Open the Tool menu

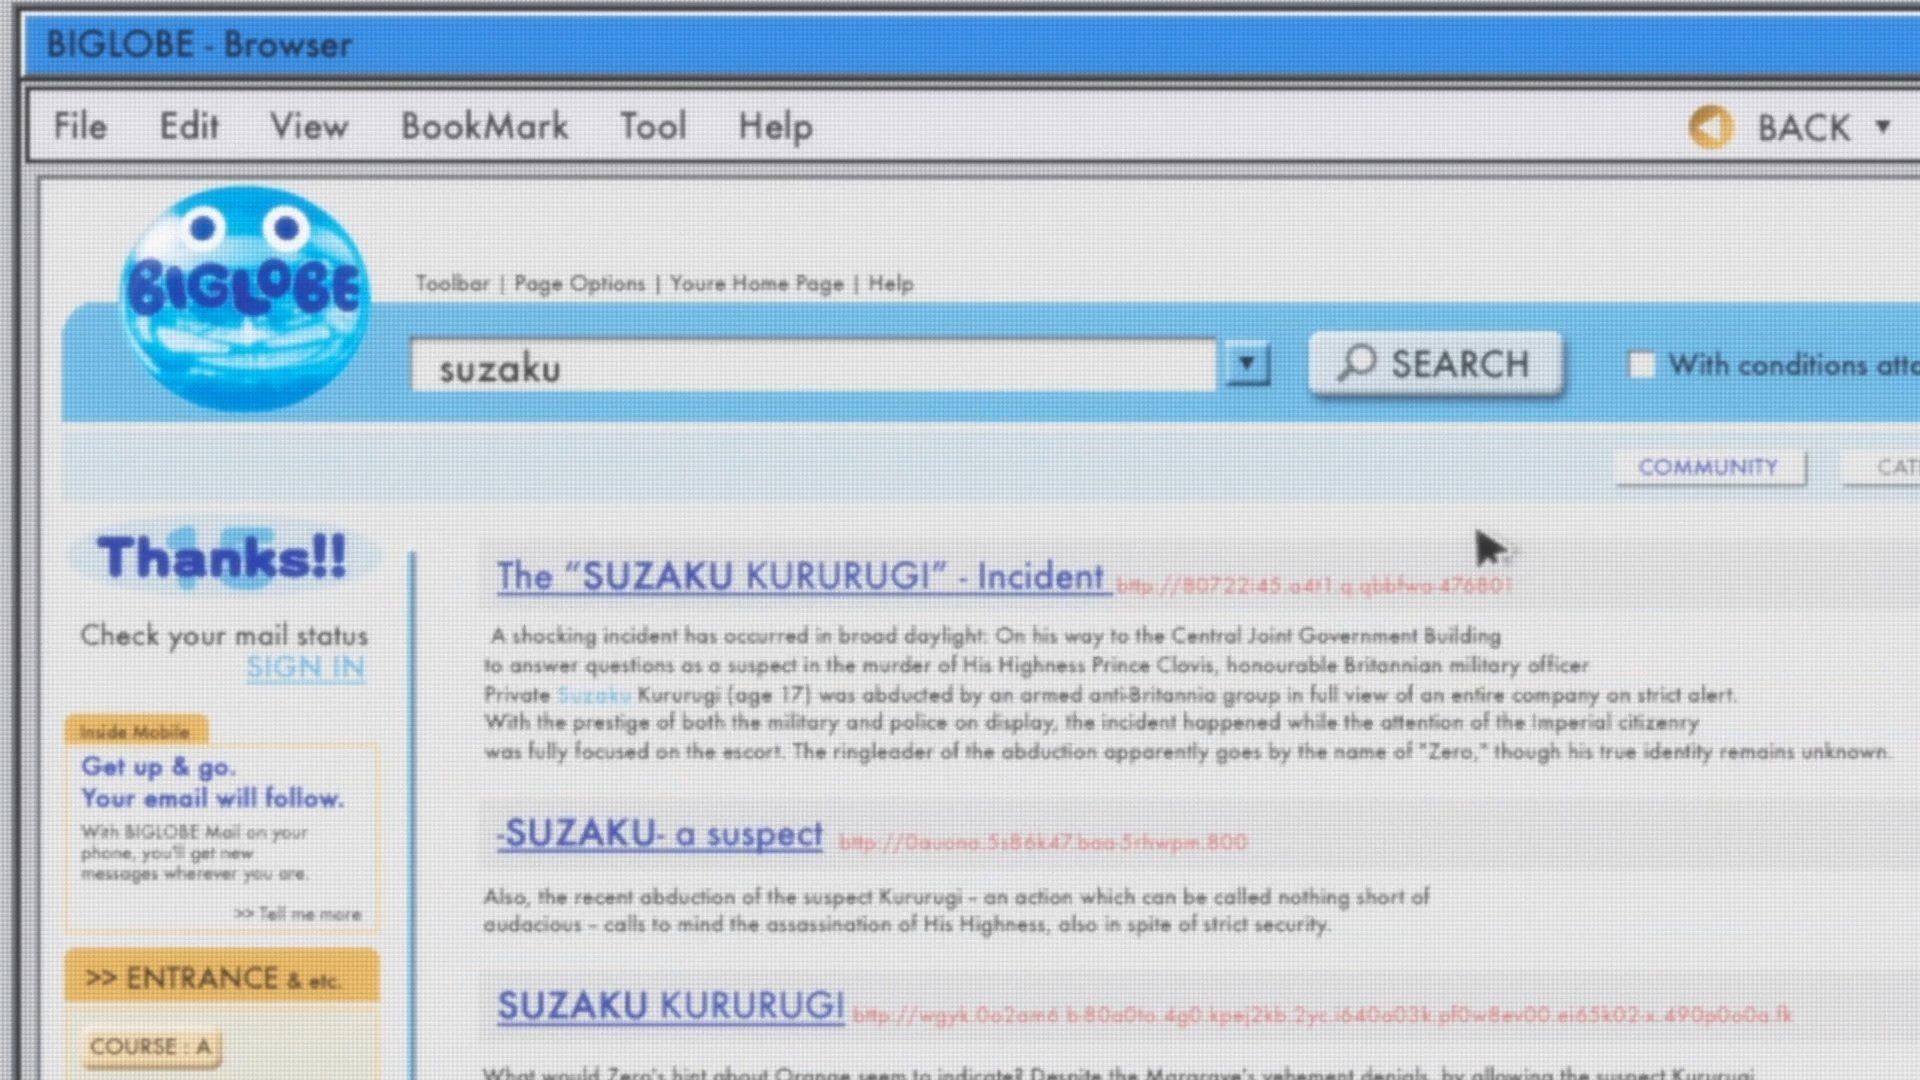tap(653, 126)
